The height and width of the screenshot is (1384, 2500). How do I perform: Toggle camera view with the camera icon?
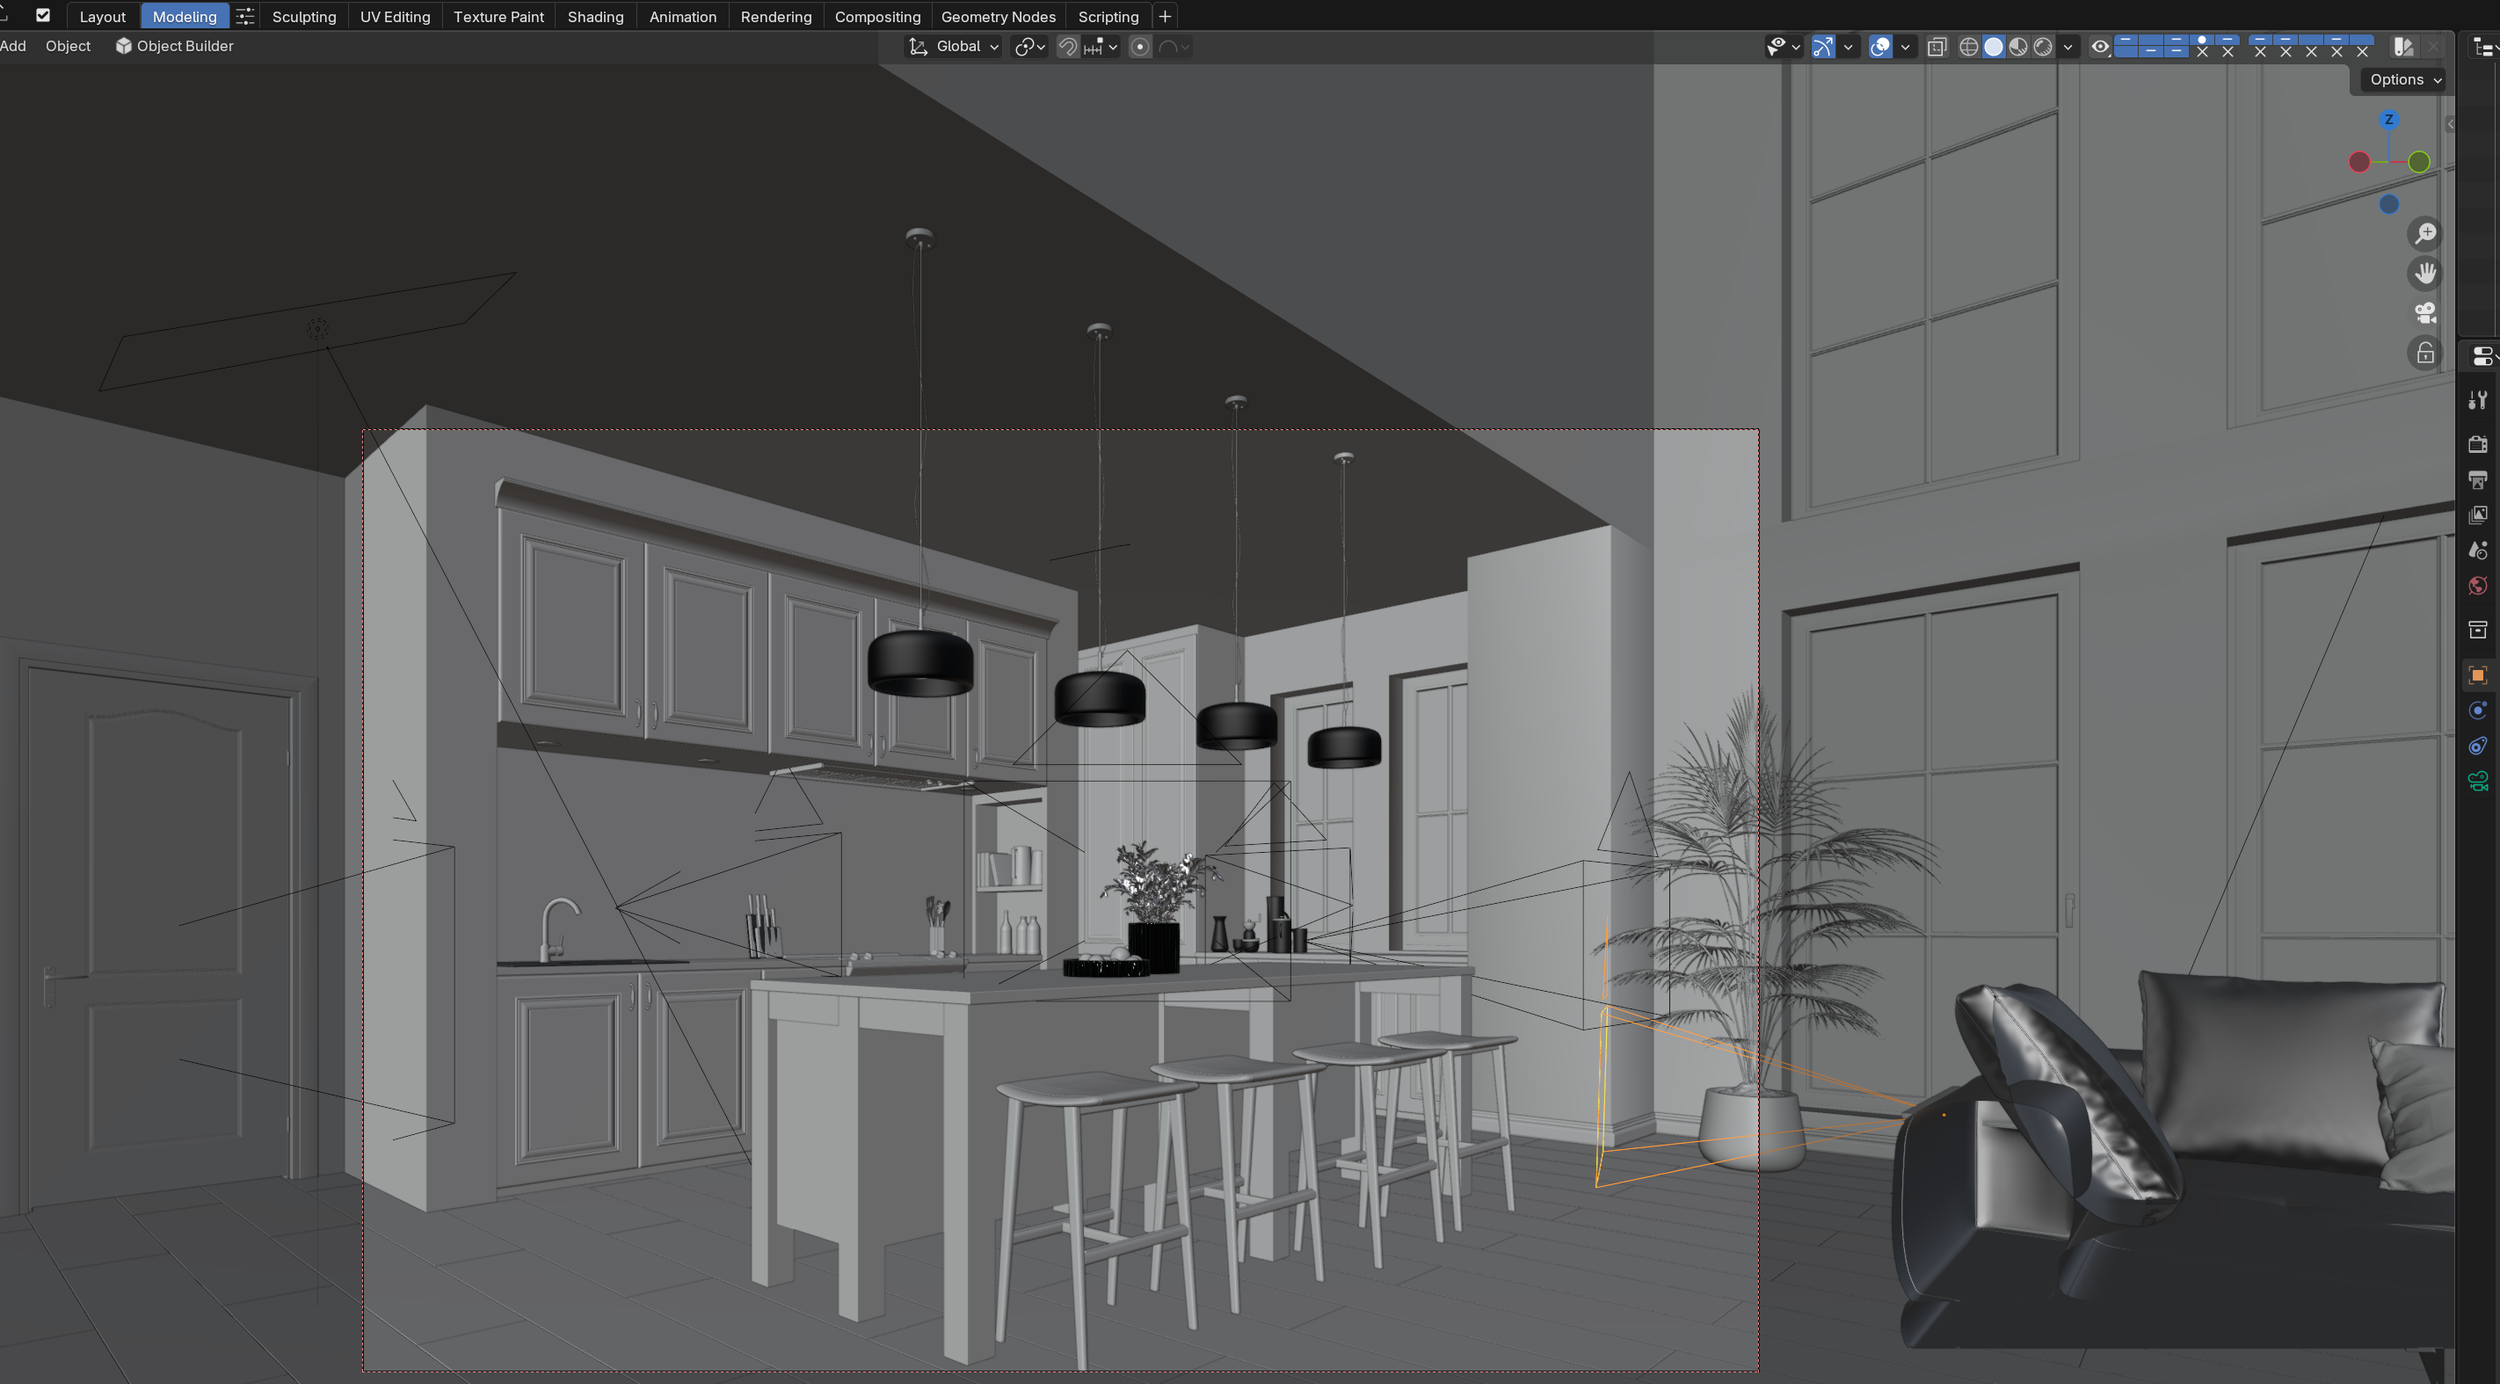2424,313
